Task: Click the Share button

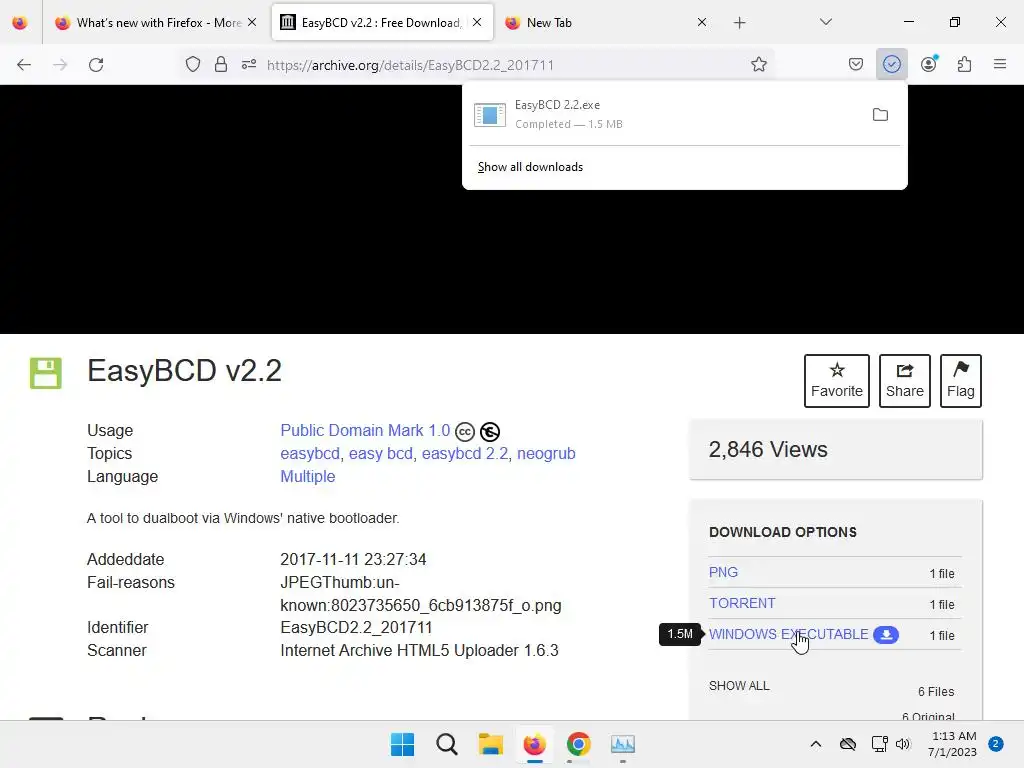Action: click(904, 381)
